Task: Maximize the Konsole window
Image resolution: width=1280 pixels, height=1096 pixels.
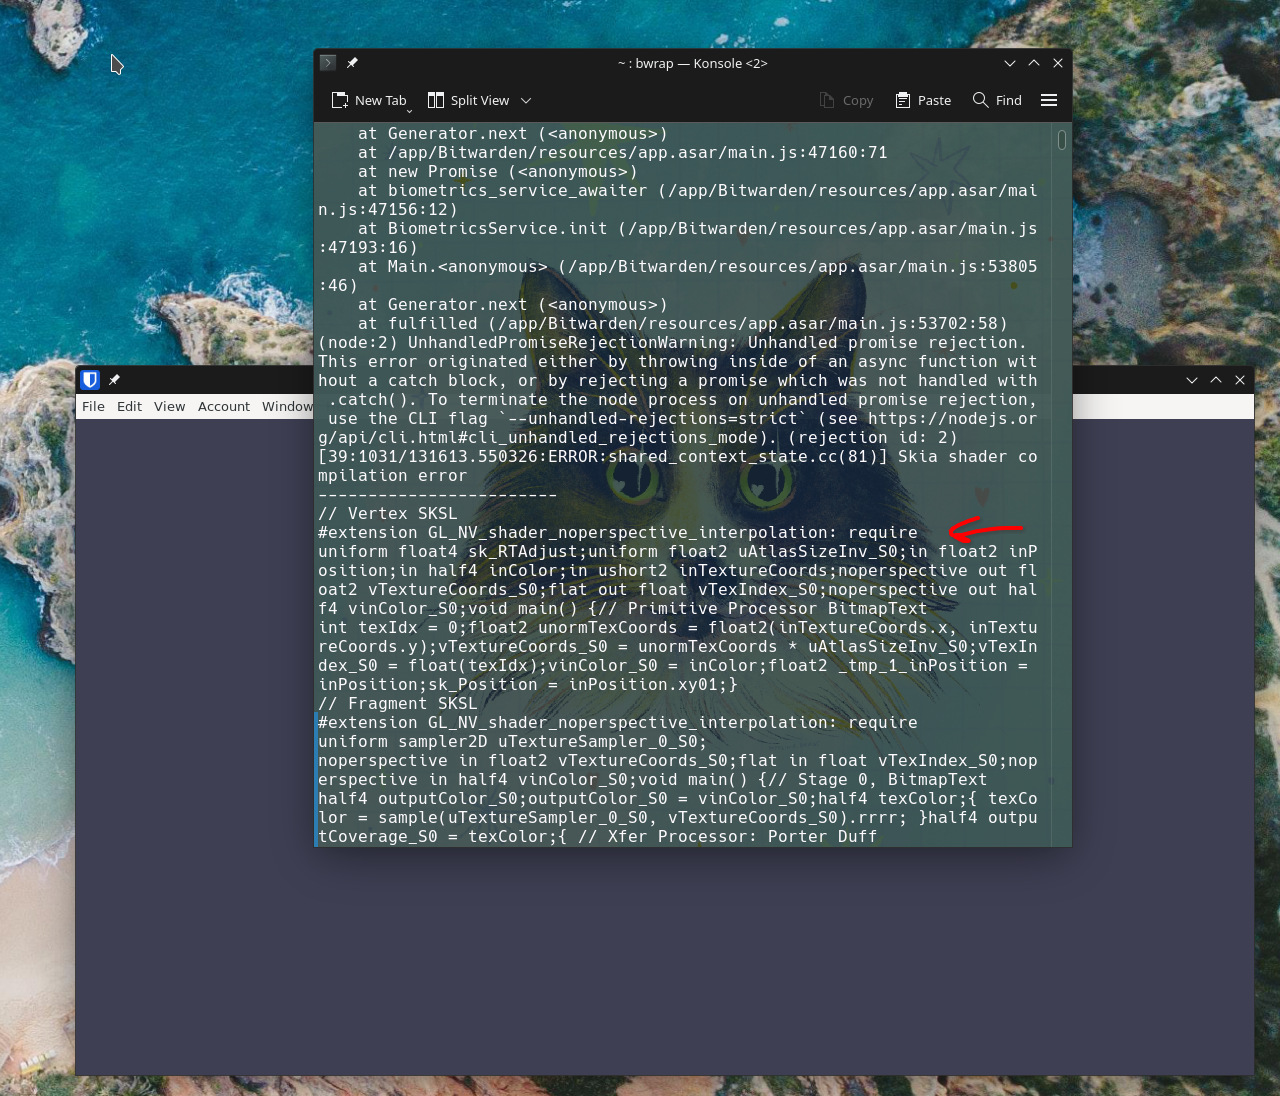Action: (x=1034, y=63)
